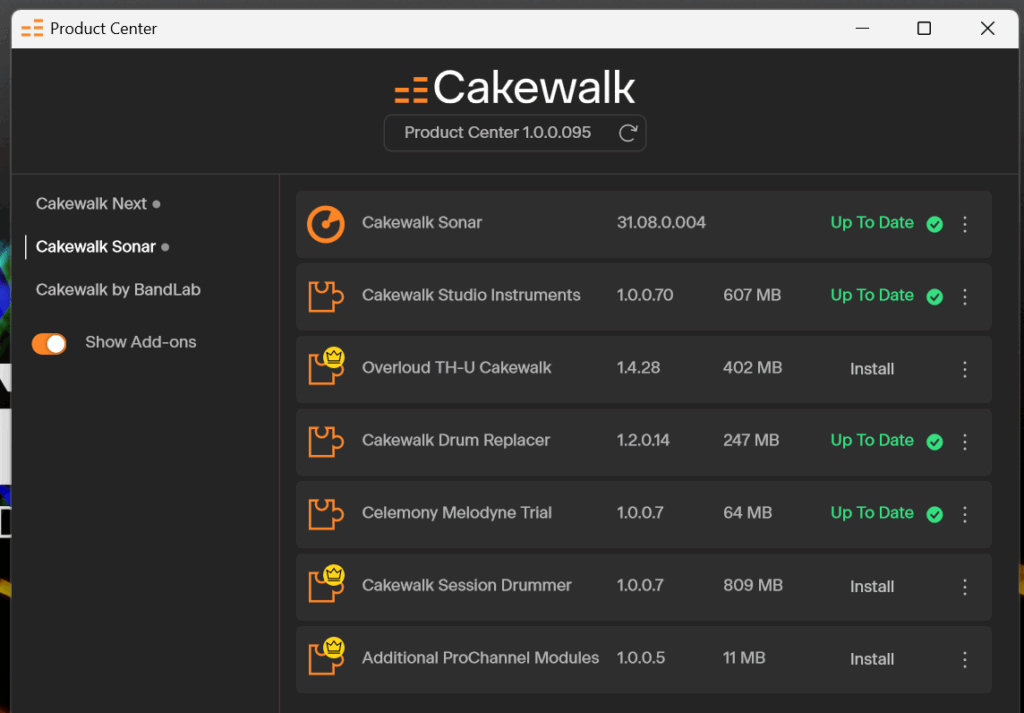The image size is (1024, 713).
Task: Open the three-dot menu for Overloud TH-U Cakewalk
Action: click(x=965, y=369)
